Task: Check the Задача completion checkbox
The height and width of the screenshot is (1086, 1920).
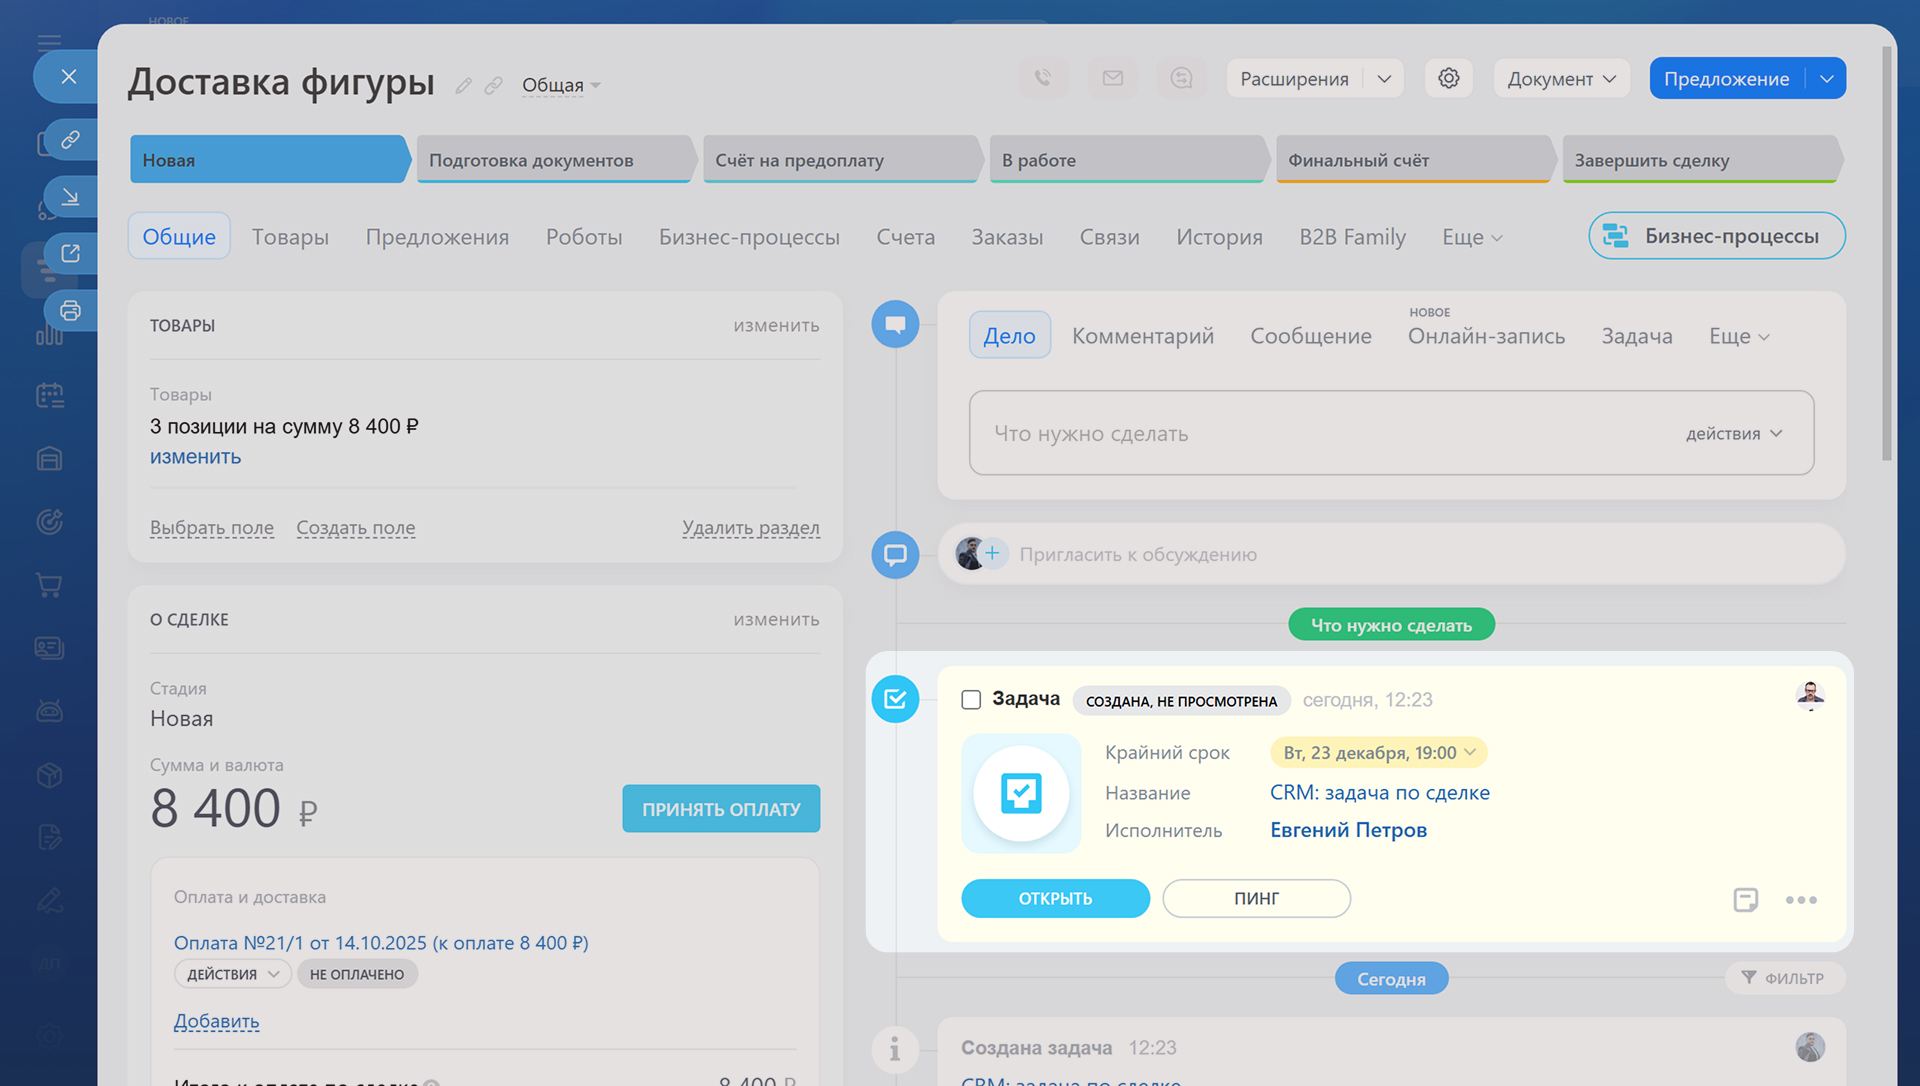Action: point(971,699)
